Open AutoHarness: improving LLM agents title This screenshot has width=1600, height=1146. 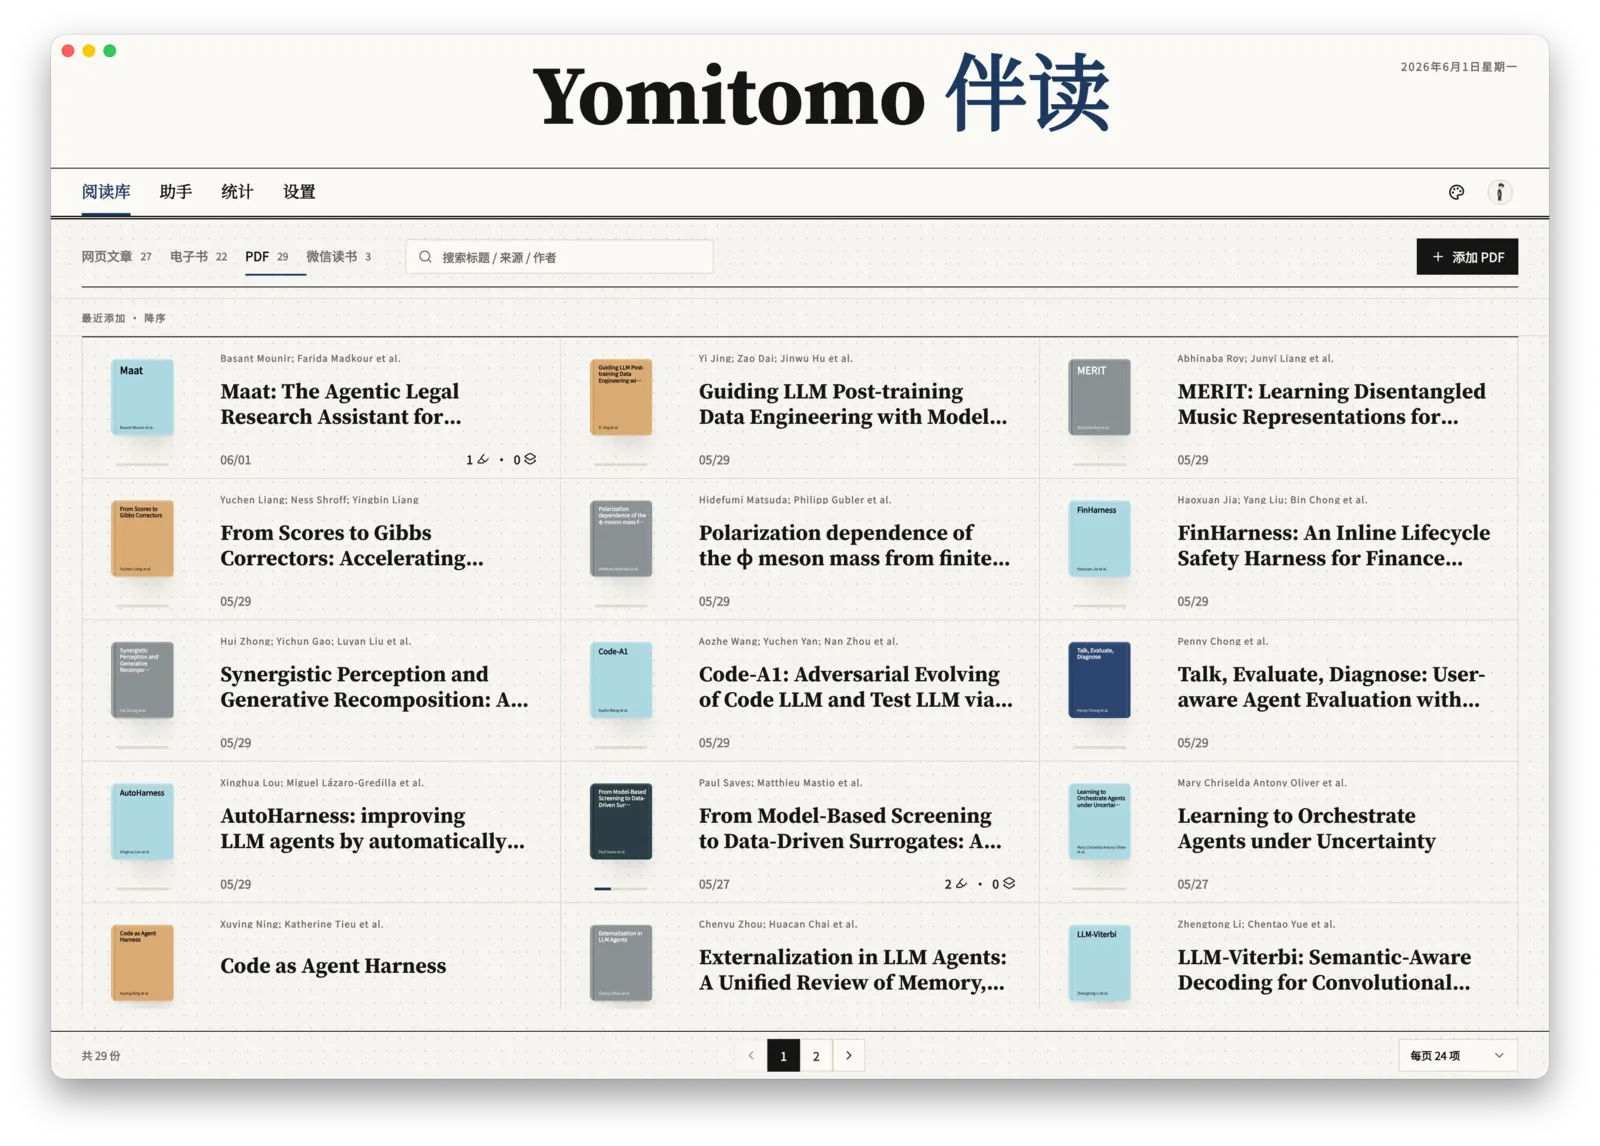pos(372,828)
